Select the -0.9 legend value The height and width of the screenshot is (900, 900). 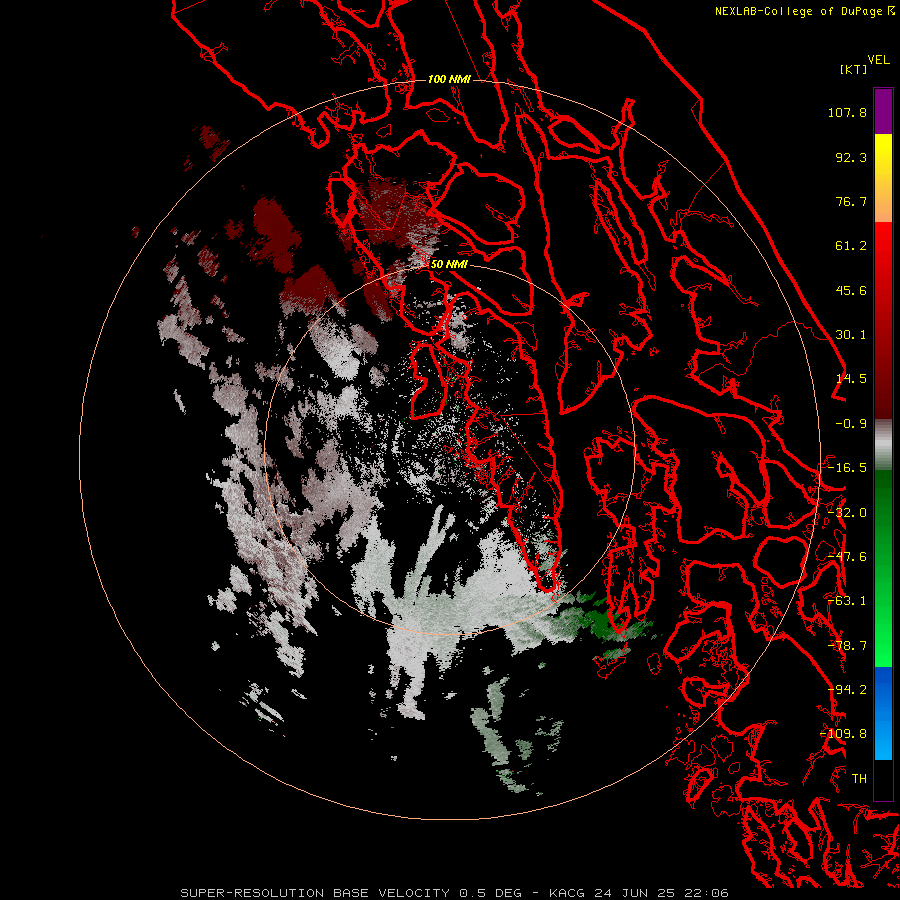coord(851,424)
